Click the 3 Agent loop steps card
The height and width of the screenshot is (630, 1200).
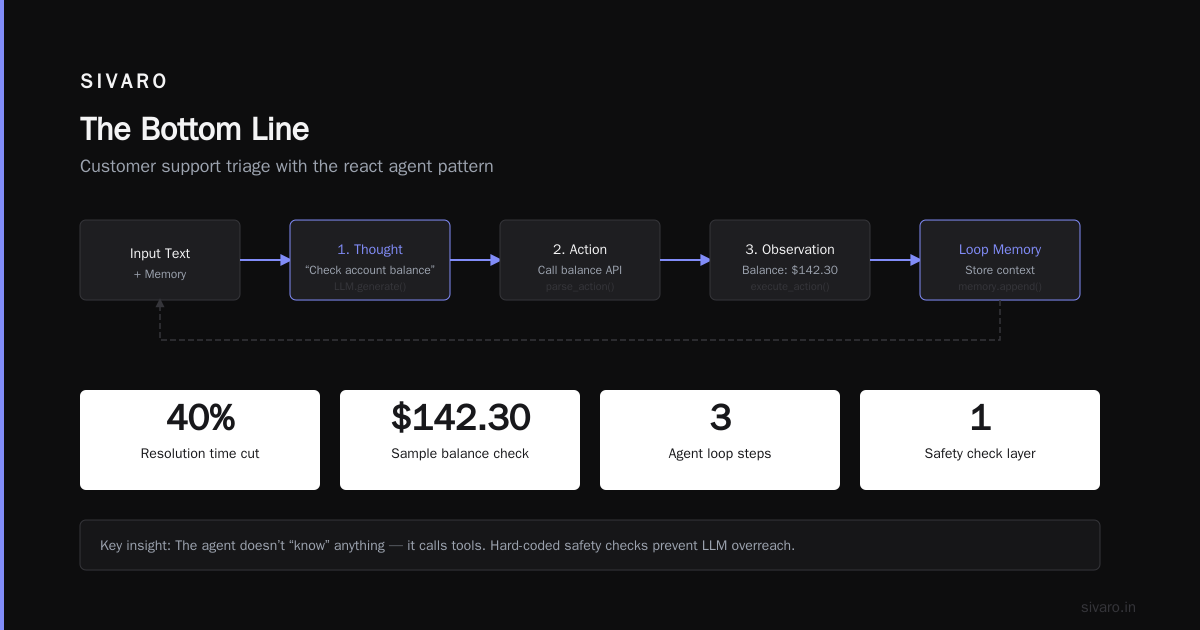(x=720, y=440)
